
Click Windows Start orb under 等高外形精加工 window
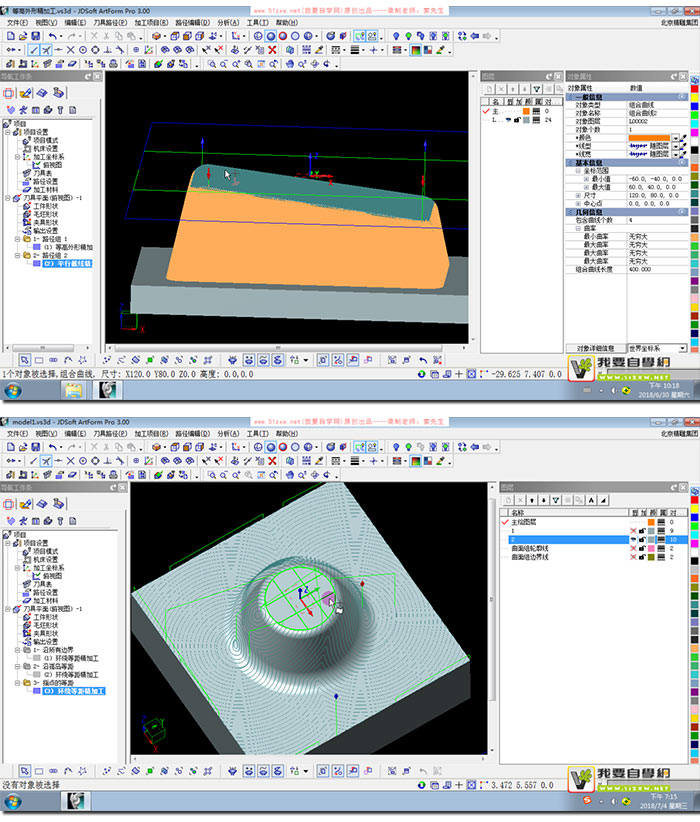(13, 391)
